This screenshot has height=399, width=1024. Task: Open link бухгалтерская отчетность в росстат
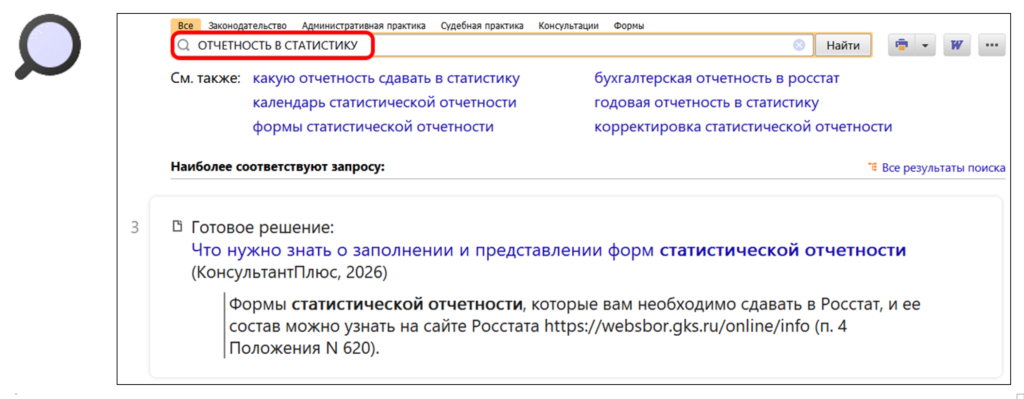pos(716,78)
